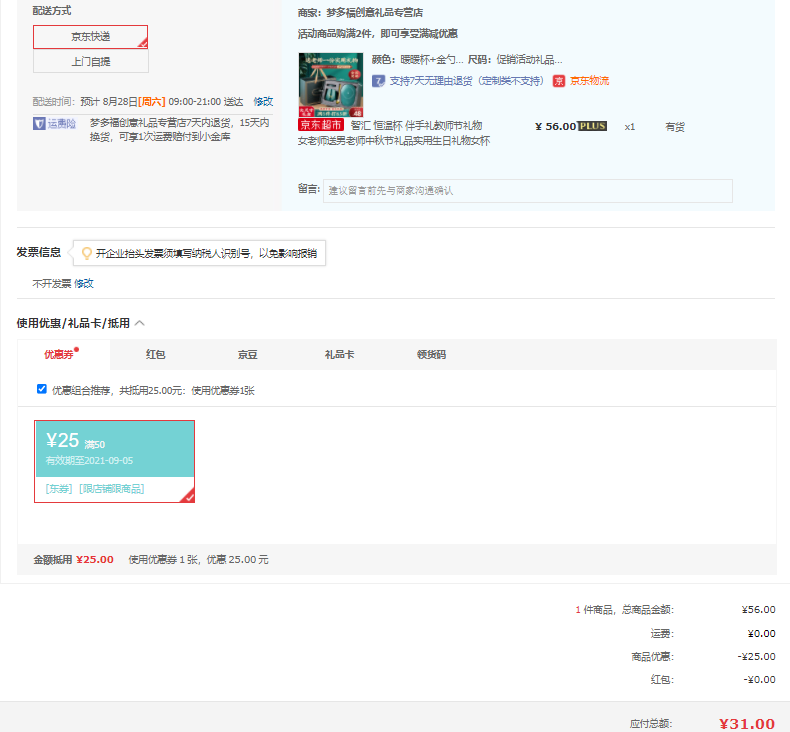The width and height of the screenshot is (790, 732).
Task: Click the 红包 -¥0.00 summary value
Action: tap(759, 680)
